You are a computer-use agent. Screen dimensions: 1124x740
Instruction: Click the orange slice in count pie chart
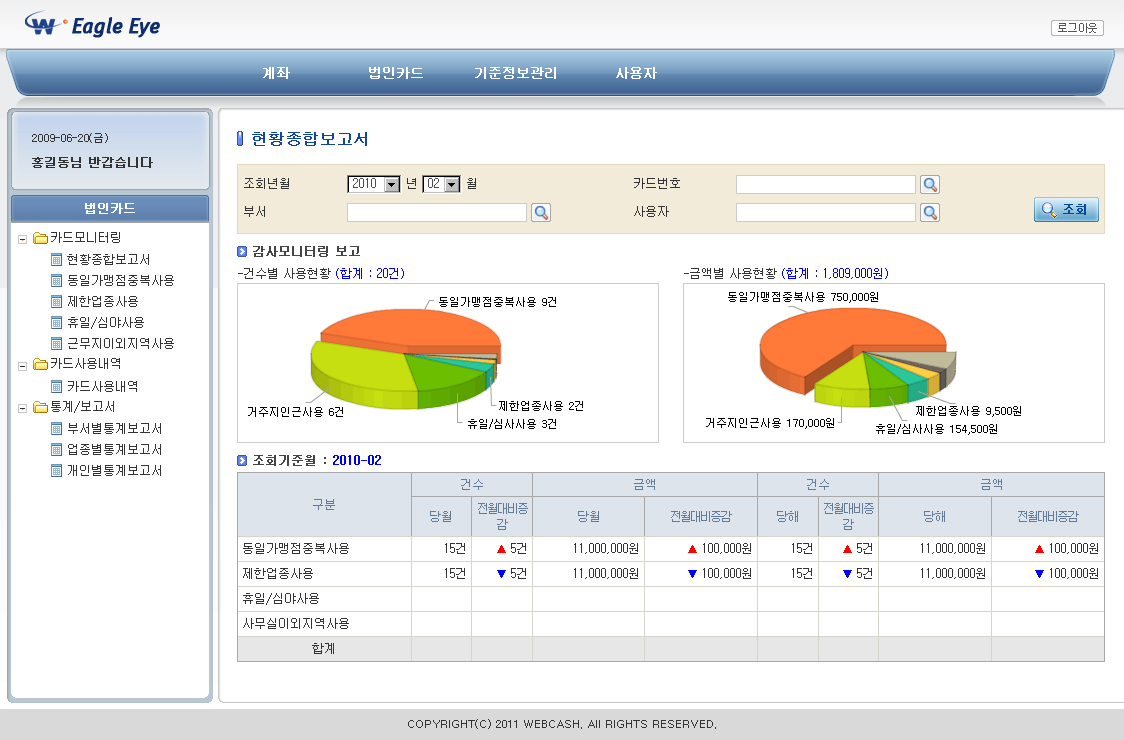point(400,328)
